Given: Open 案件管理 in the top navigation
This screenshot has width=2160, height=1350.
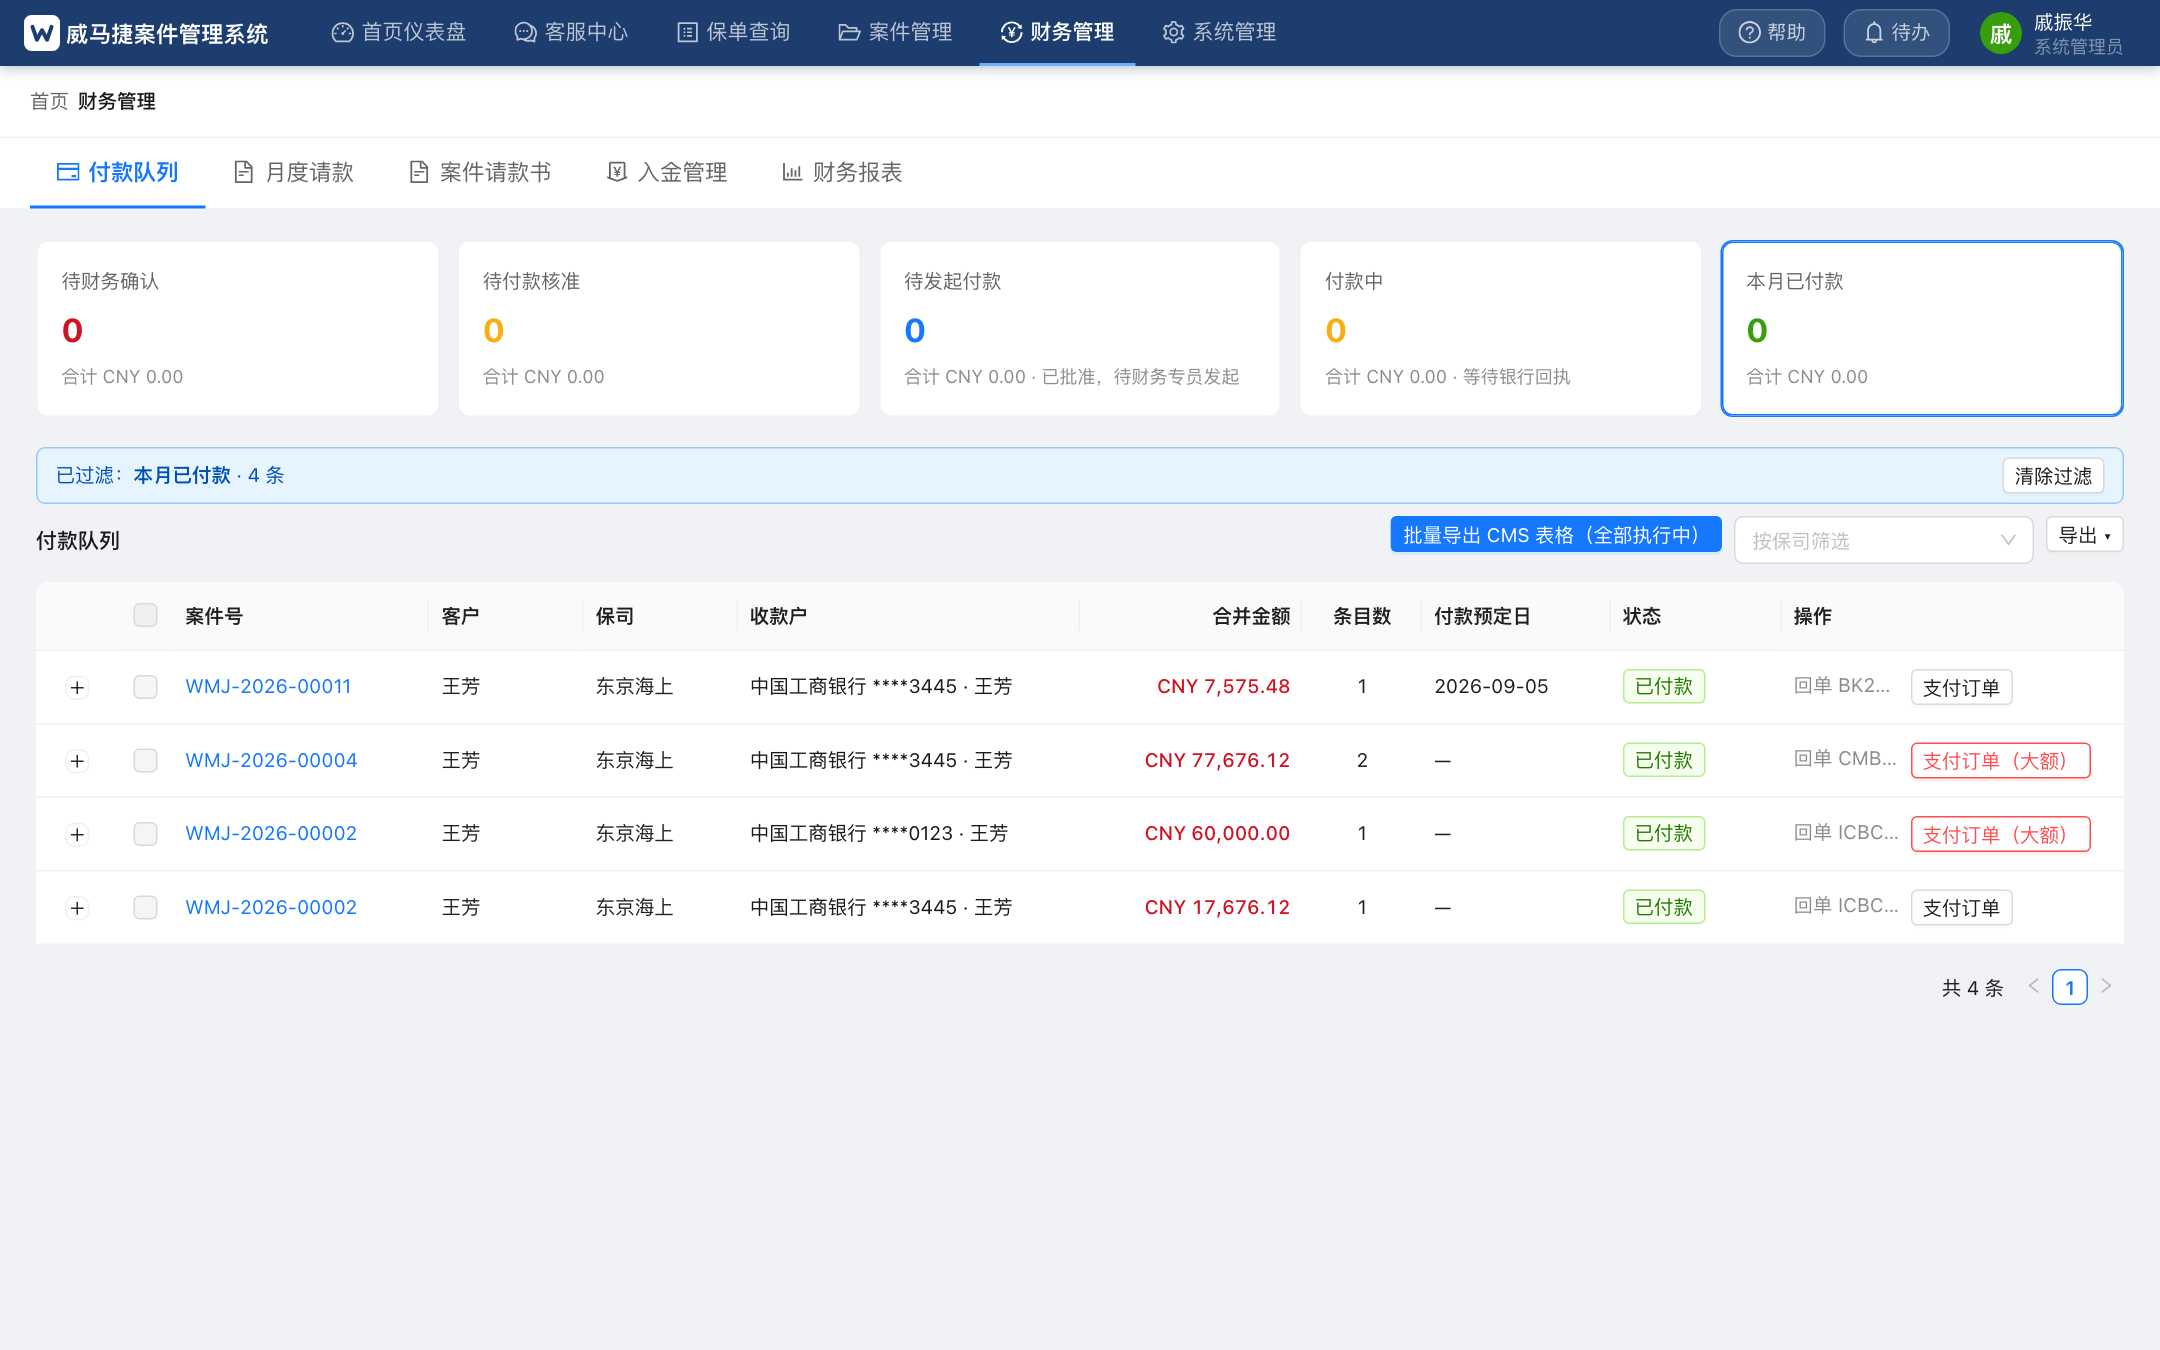Looking at the screenshot, I should [895, 33].
